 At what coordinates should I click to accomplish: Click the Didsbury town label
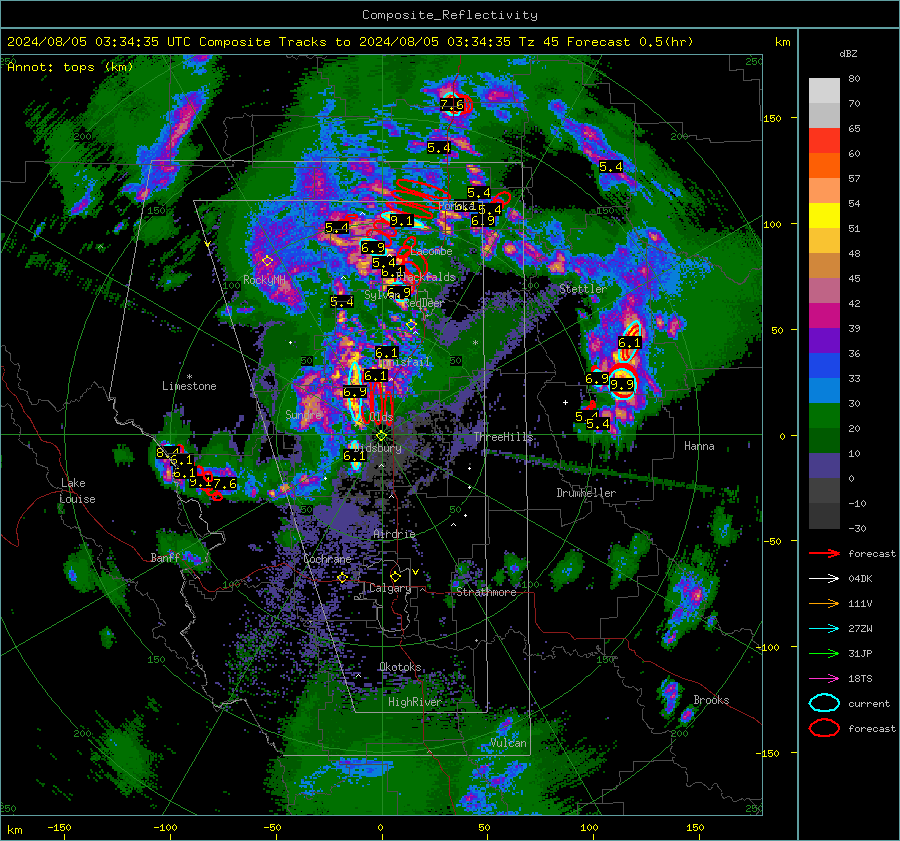377,448
